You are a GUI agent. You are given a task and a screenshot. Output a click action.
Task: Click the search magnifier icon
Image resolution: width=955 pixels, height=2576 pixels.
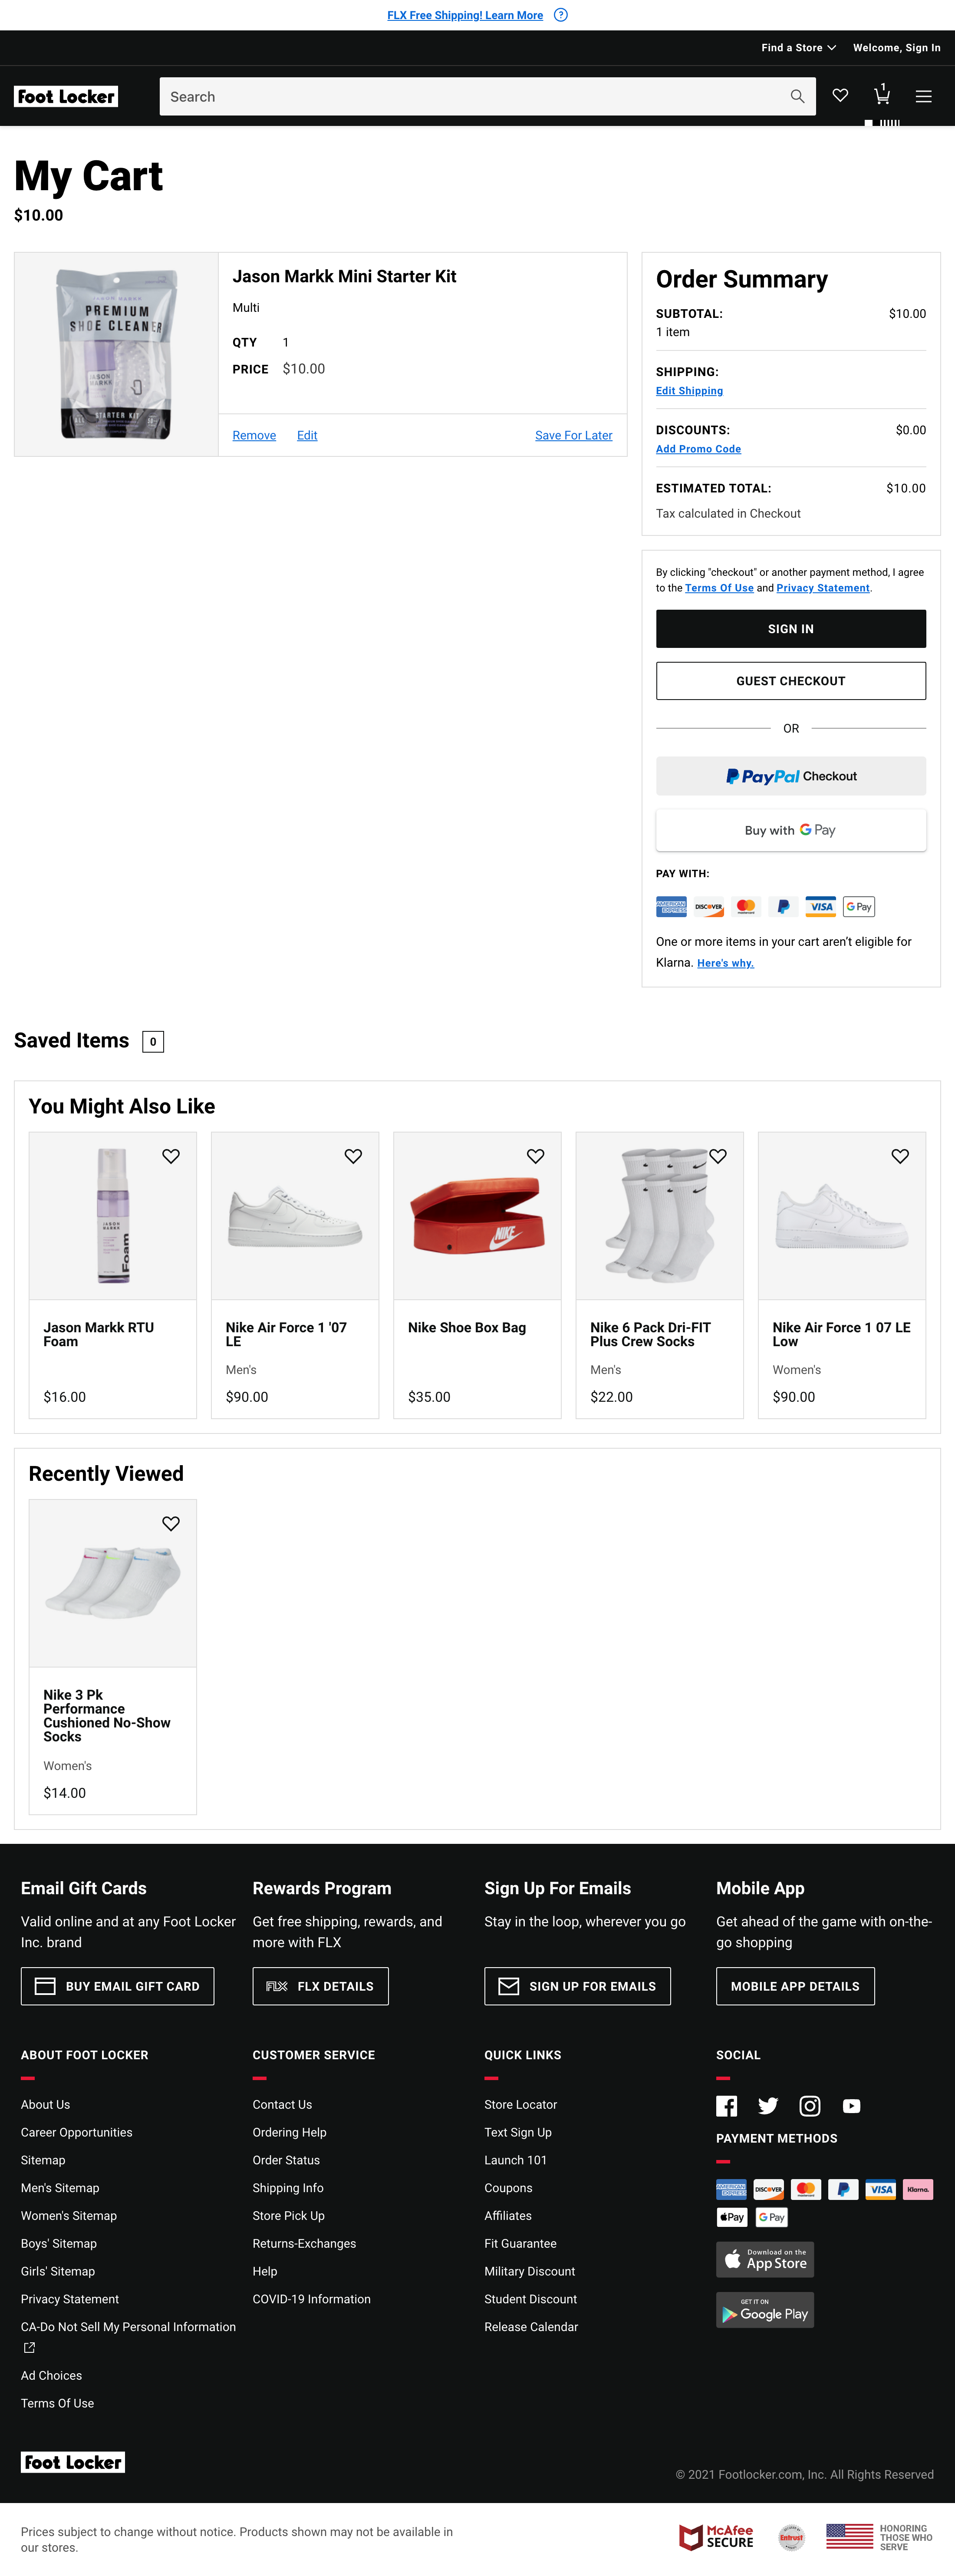click(797, 96)
